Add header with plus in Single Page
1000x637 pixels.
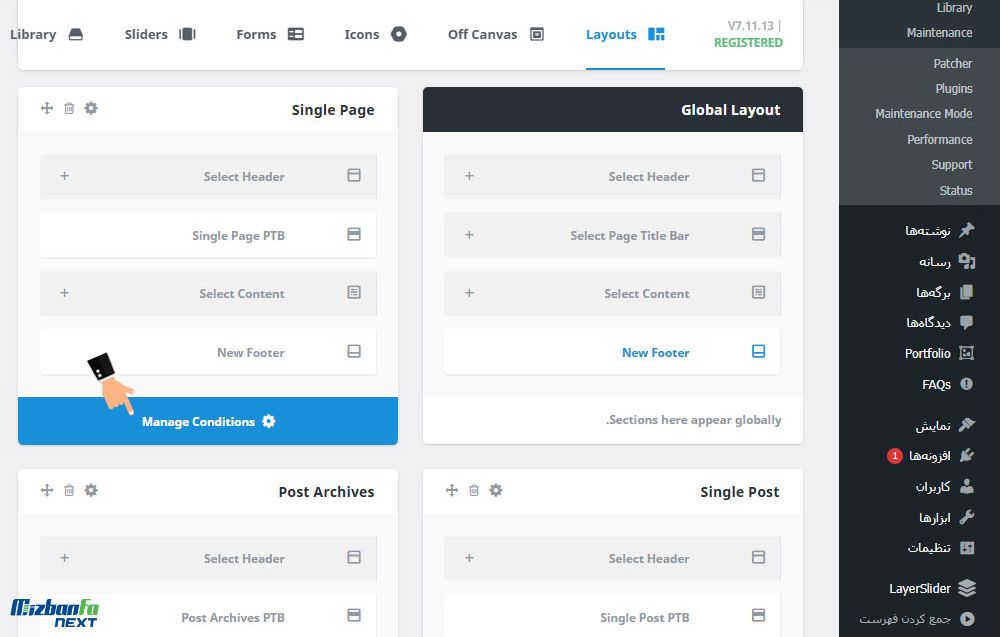click(64, 176)
